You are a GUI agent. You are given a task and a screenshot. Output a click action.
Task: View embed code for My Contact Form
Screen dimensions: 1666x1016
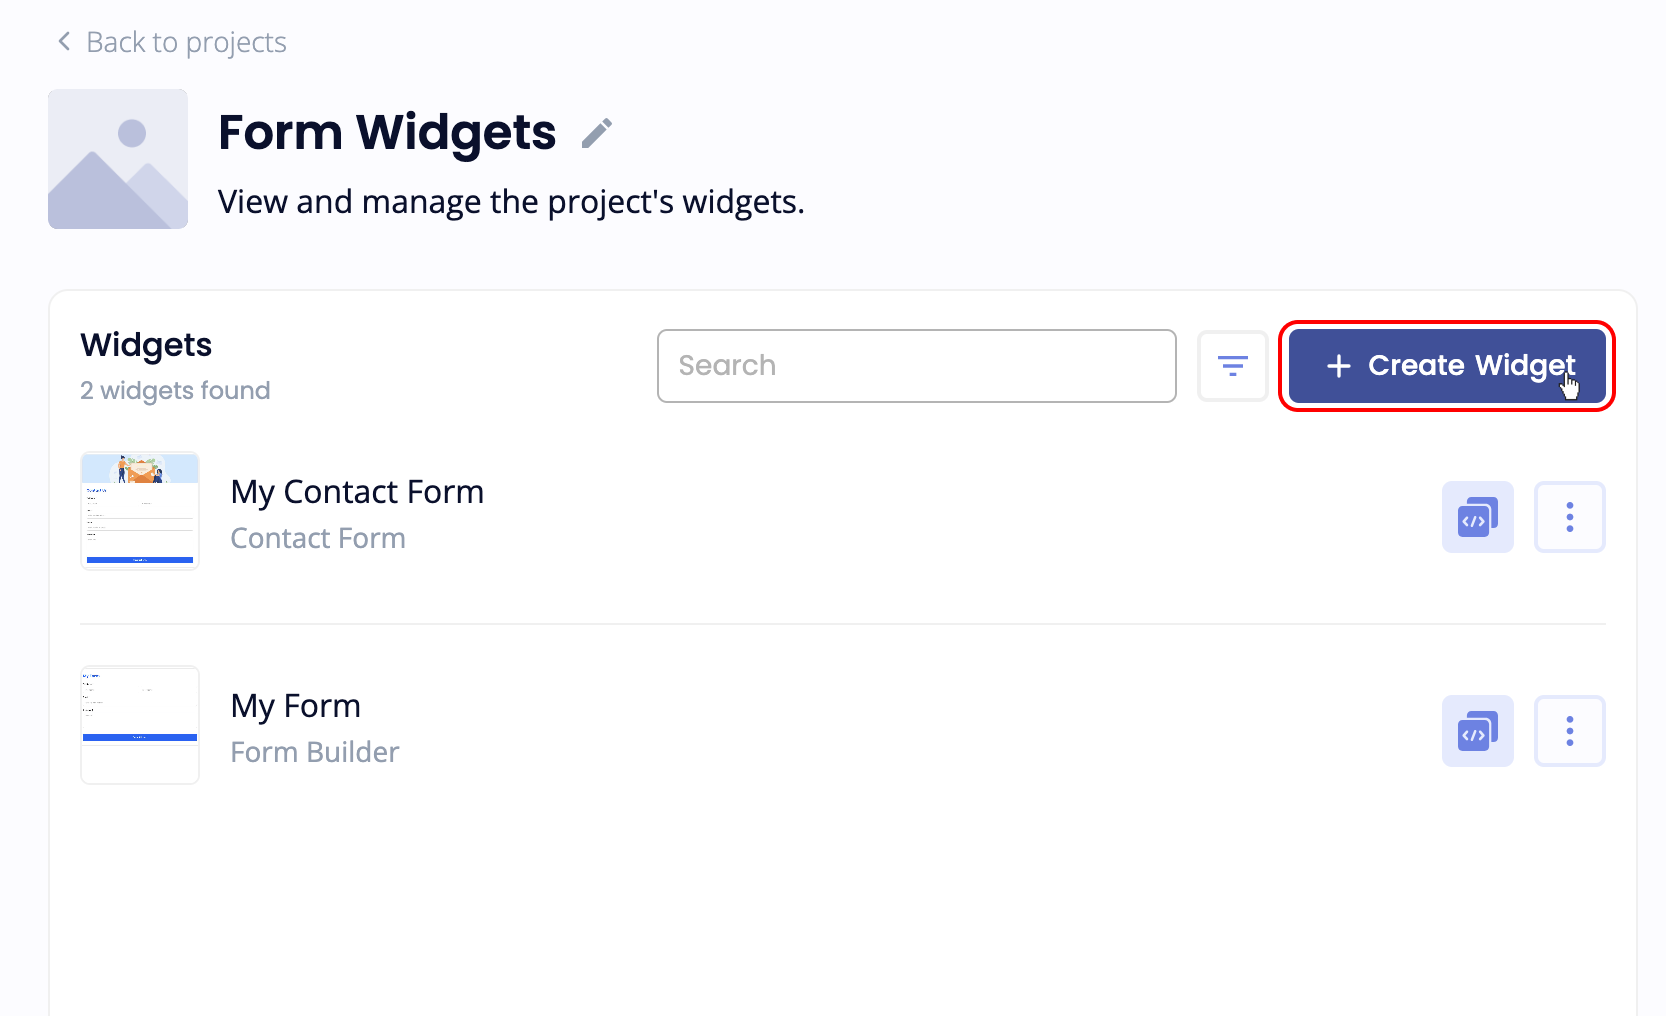click(x=1477, y=517)
